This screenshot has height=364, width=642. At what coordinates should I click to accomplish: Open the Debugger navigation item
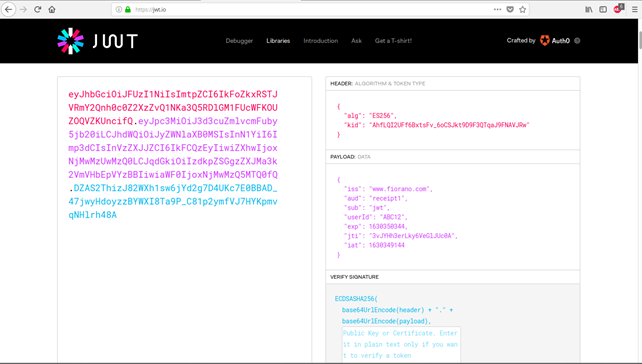point(239,41)
